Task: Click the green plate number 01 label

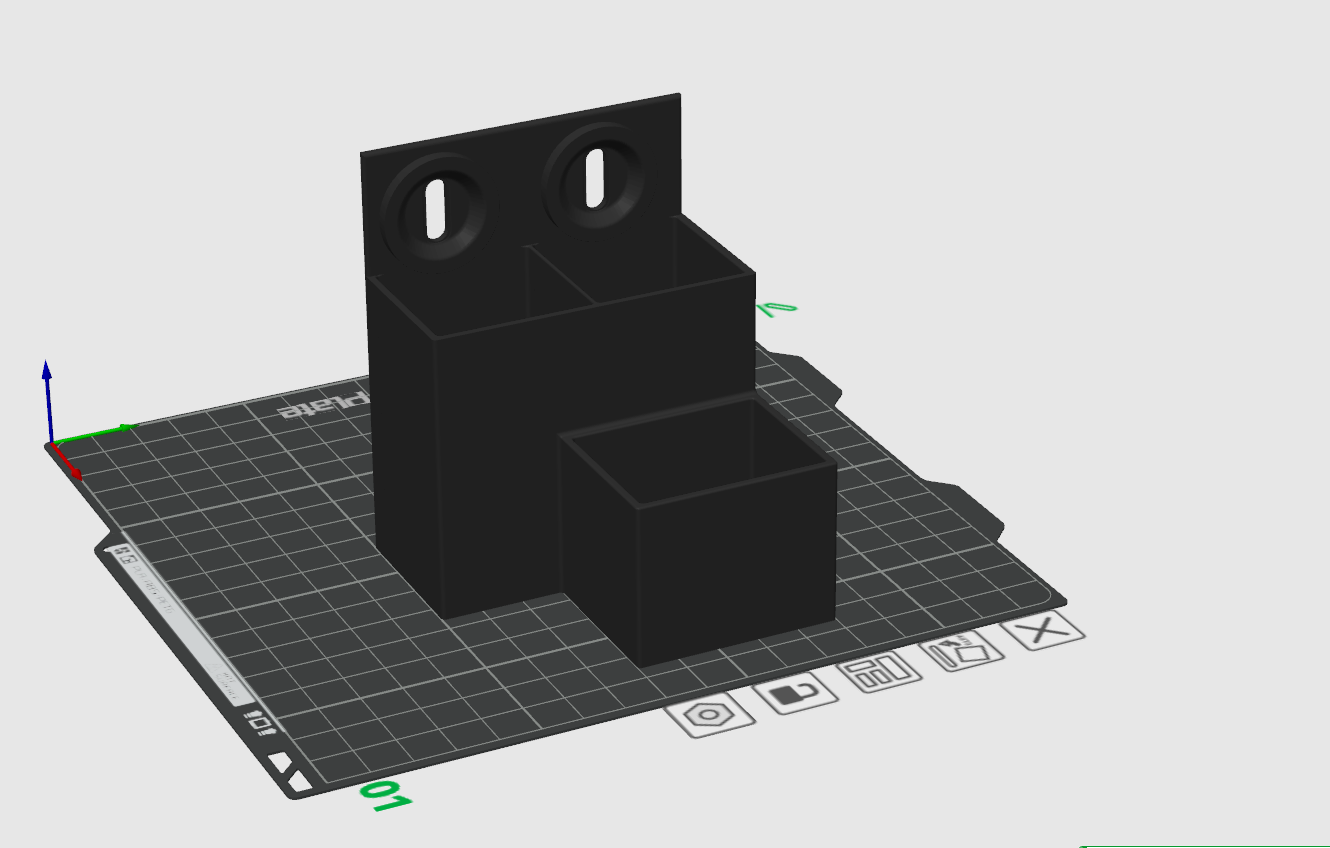Action: coord(386,795)
